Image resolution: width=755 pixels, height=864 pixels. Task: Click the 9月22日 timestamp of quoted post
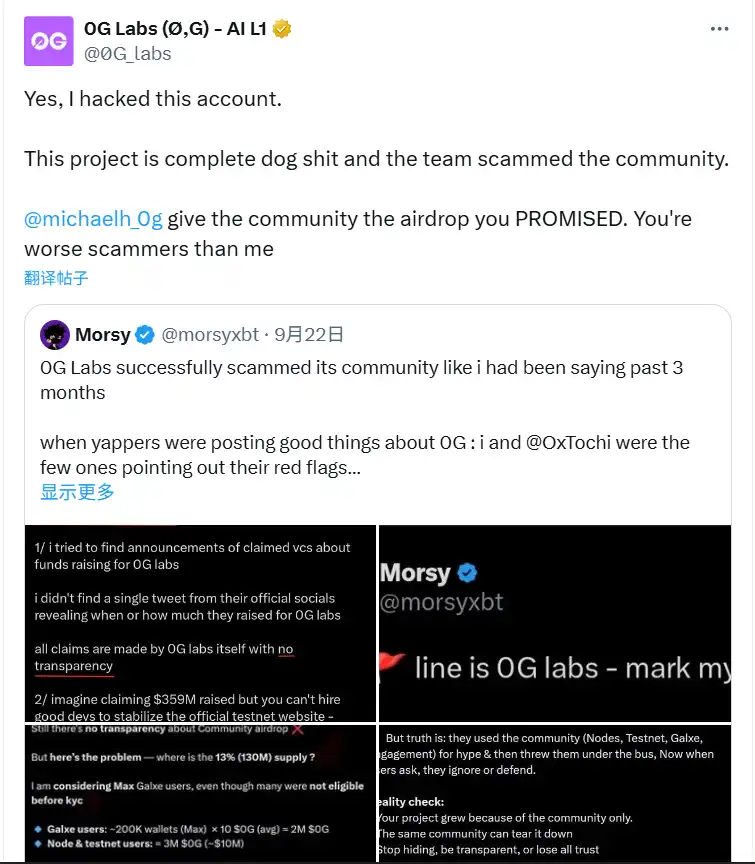309,334
